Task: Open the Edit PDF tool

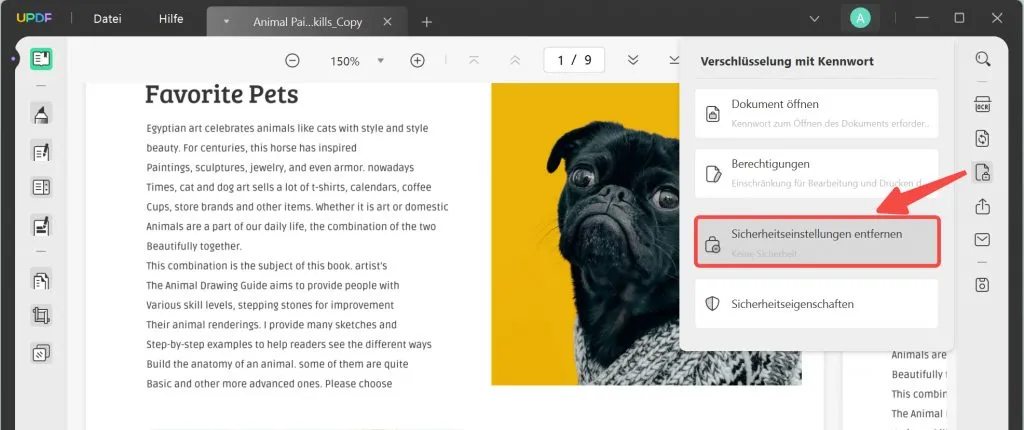Action: click(x=41, y=152)
